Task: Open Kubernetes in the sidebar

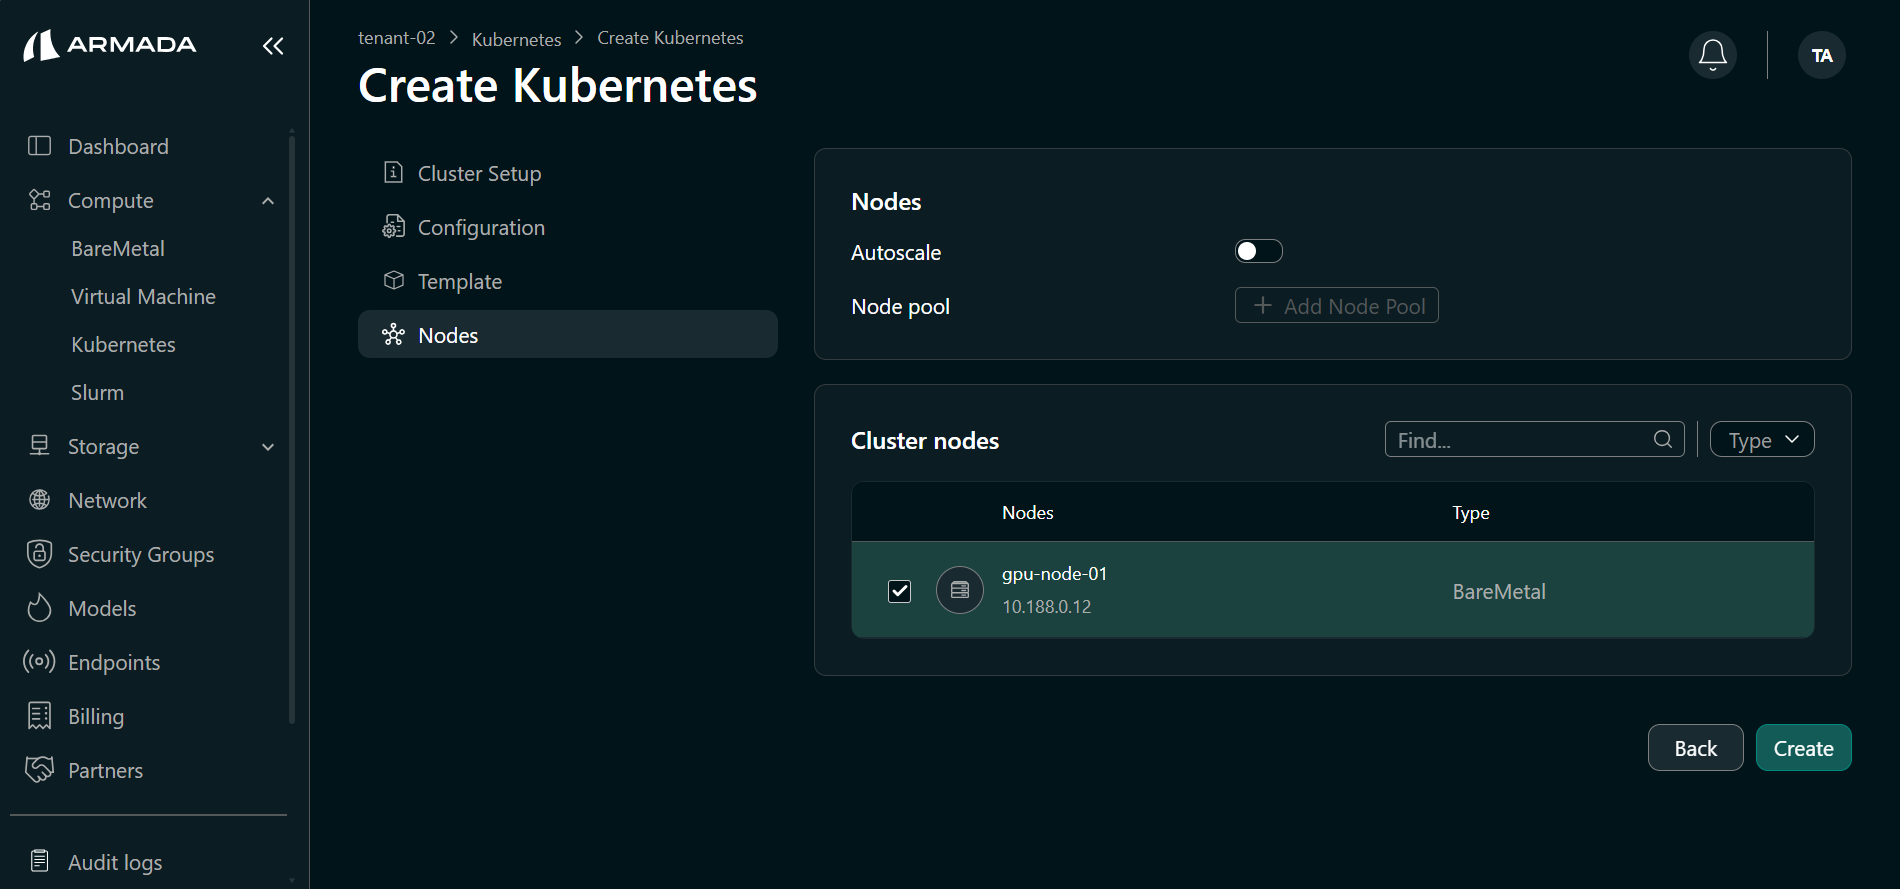Action: [x=123, y=344]
